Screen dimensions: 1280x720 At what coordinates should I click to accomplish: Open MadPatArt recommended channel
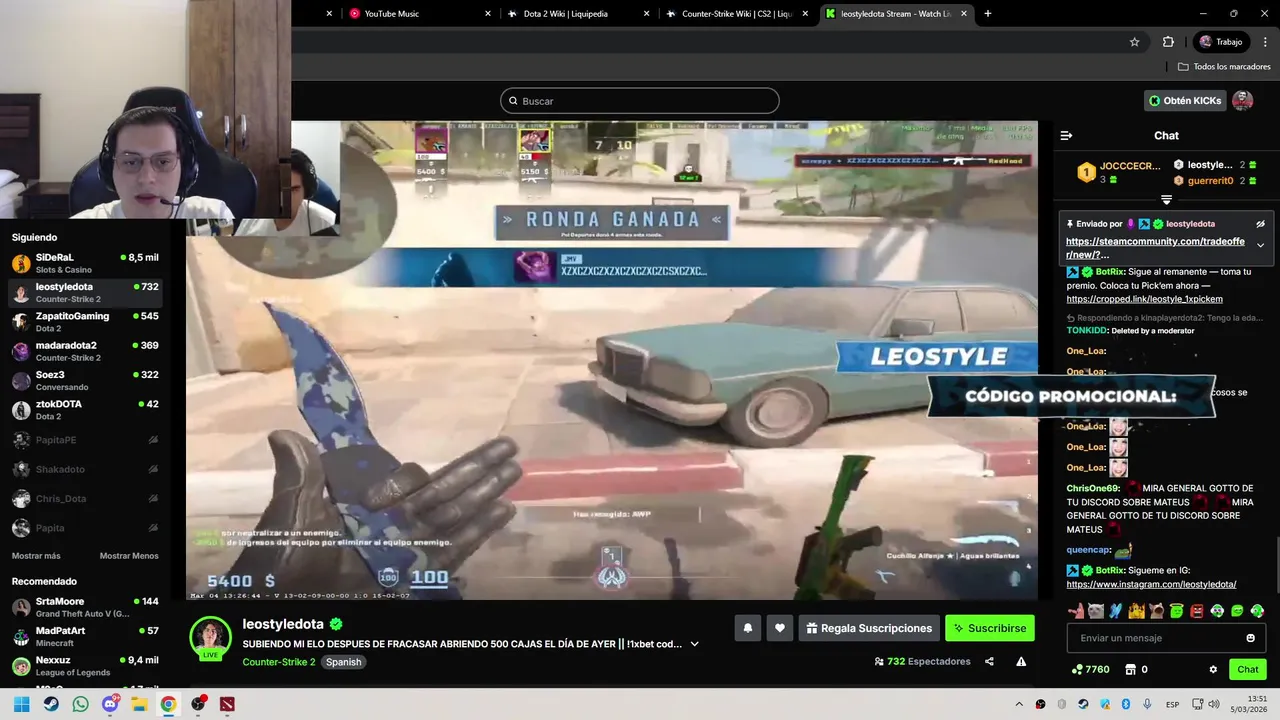click(x=85, y=637)
